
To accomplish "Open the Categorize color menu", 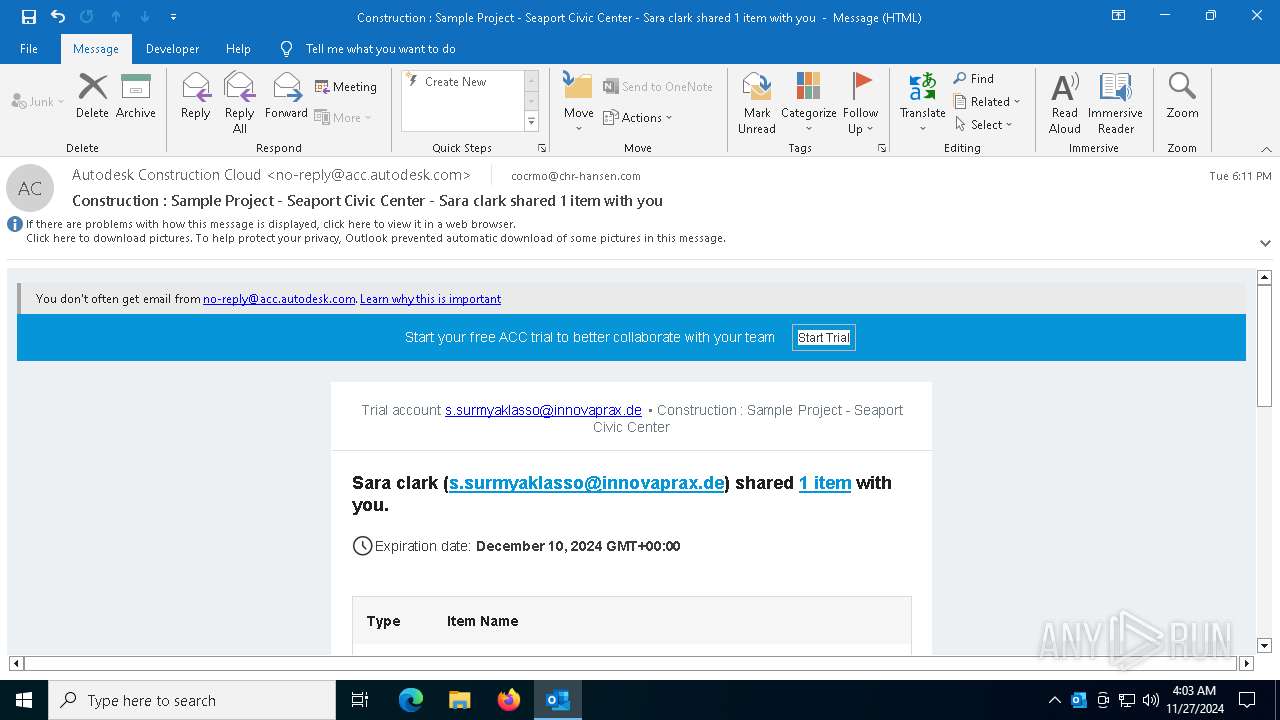I will point(808,102).
